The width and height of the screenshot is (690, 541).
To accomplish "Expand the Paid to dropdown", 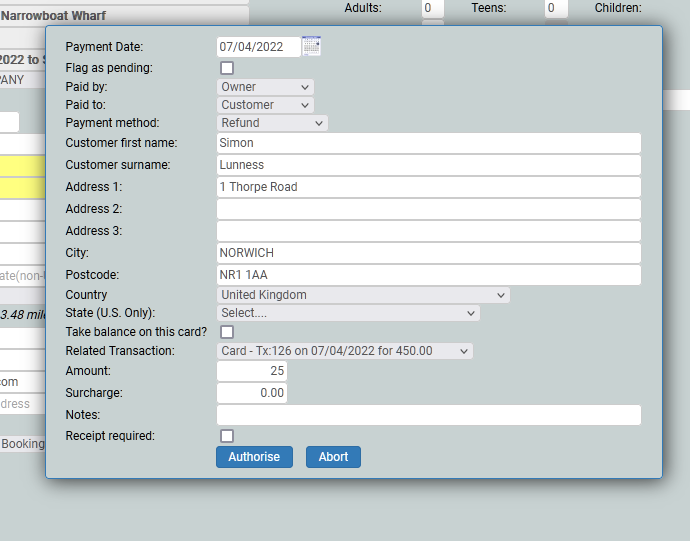I will click(x=265, y=105).
